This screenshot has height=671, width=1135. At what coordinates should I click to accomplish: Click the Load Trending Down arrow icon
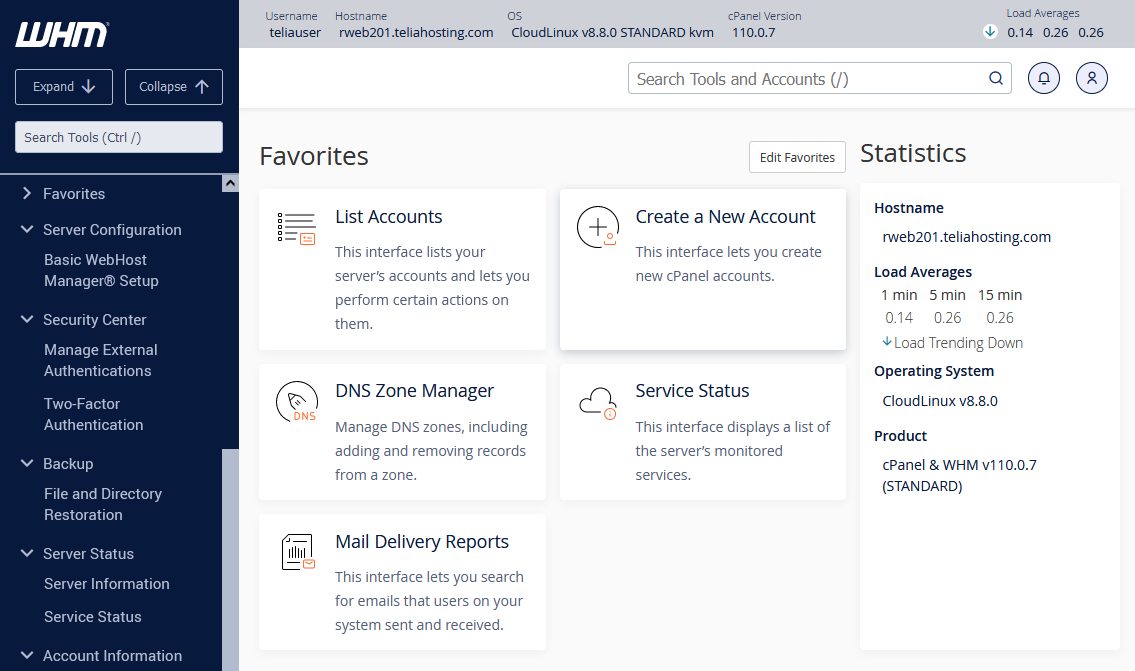click(x=887, y=342)
